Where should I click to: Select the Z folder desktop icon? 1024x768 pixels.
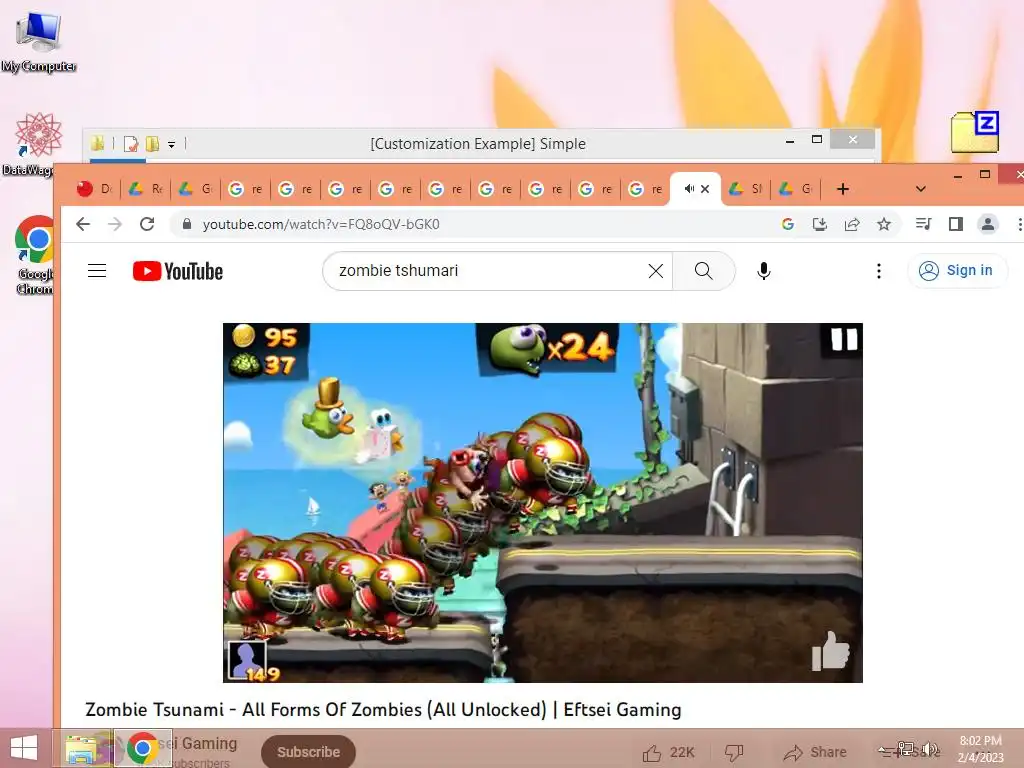click(x=974, y=132)
